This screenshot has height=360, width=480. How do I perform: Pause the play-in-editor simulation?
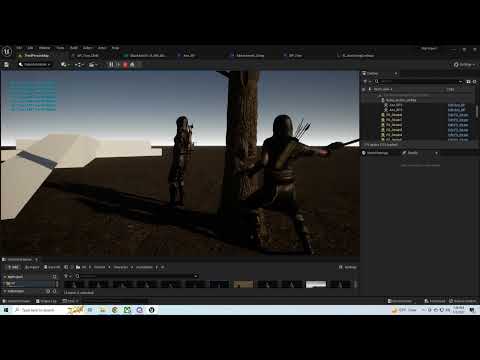coord(111,65)
